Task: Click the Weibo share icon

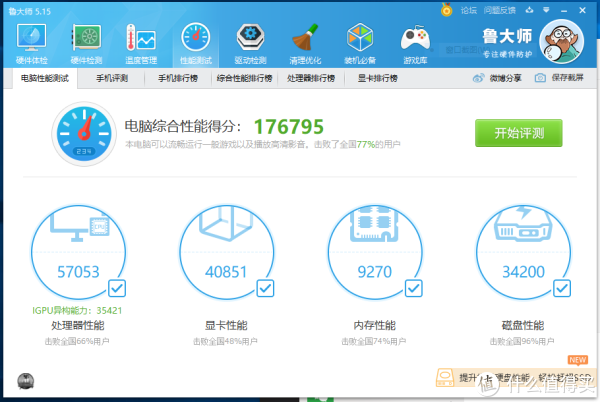Action: point(479,78)
